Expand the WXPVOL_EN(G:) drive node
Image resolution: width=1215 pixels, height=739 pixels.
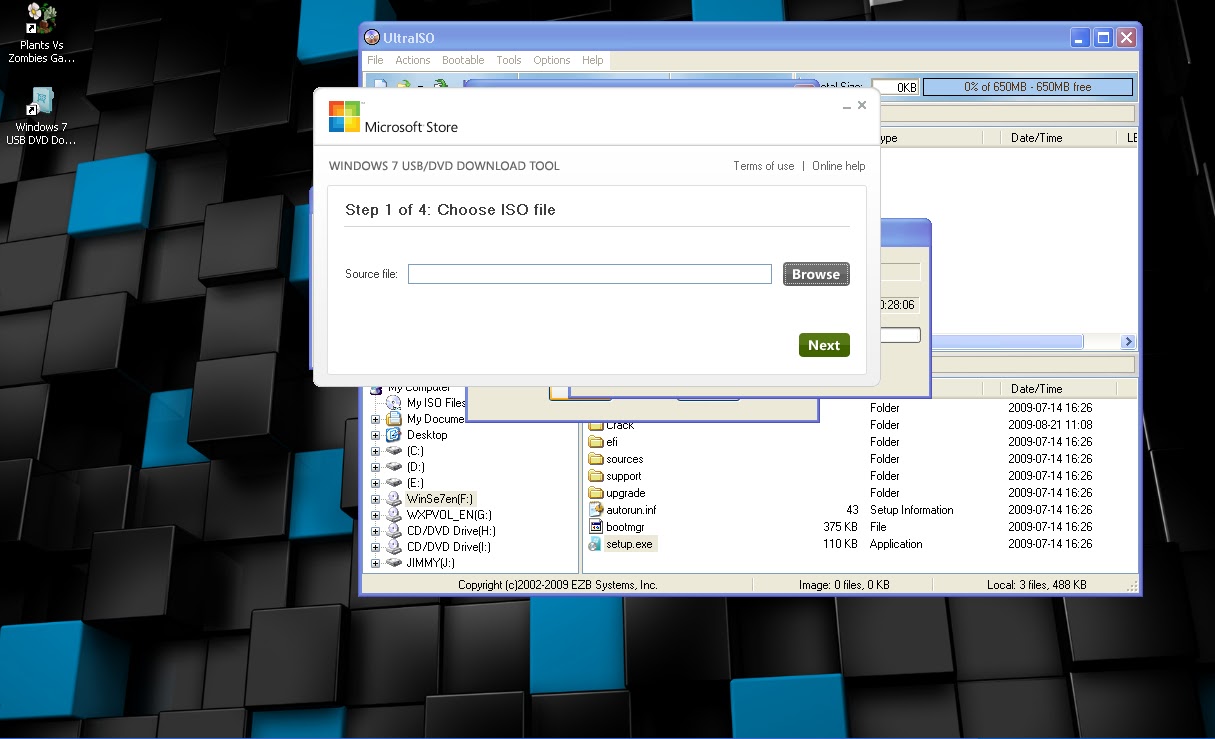coord(376,515)
